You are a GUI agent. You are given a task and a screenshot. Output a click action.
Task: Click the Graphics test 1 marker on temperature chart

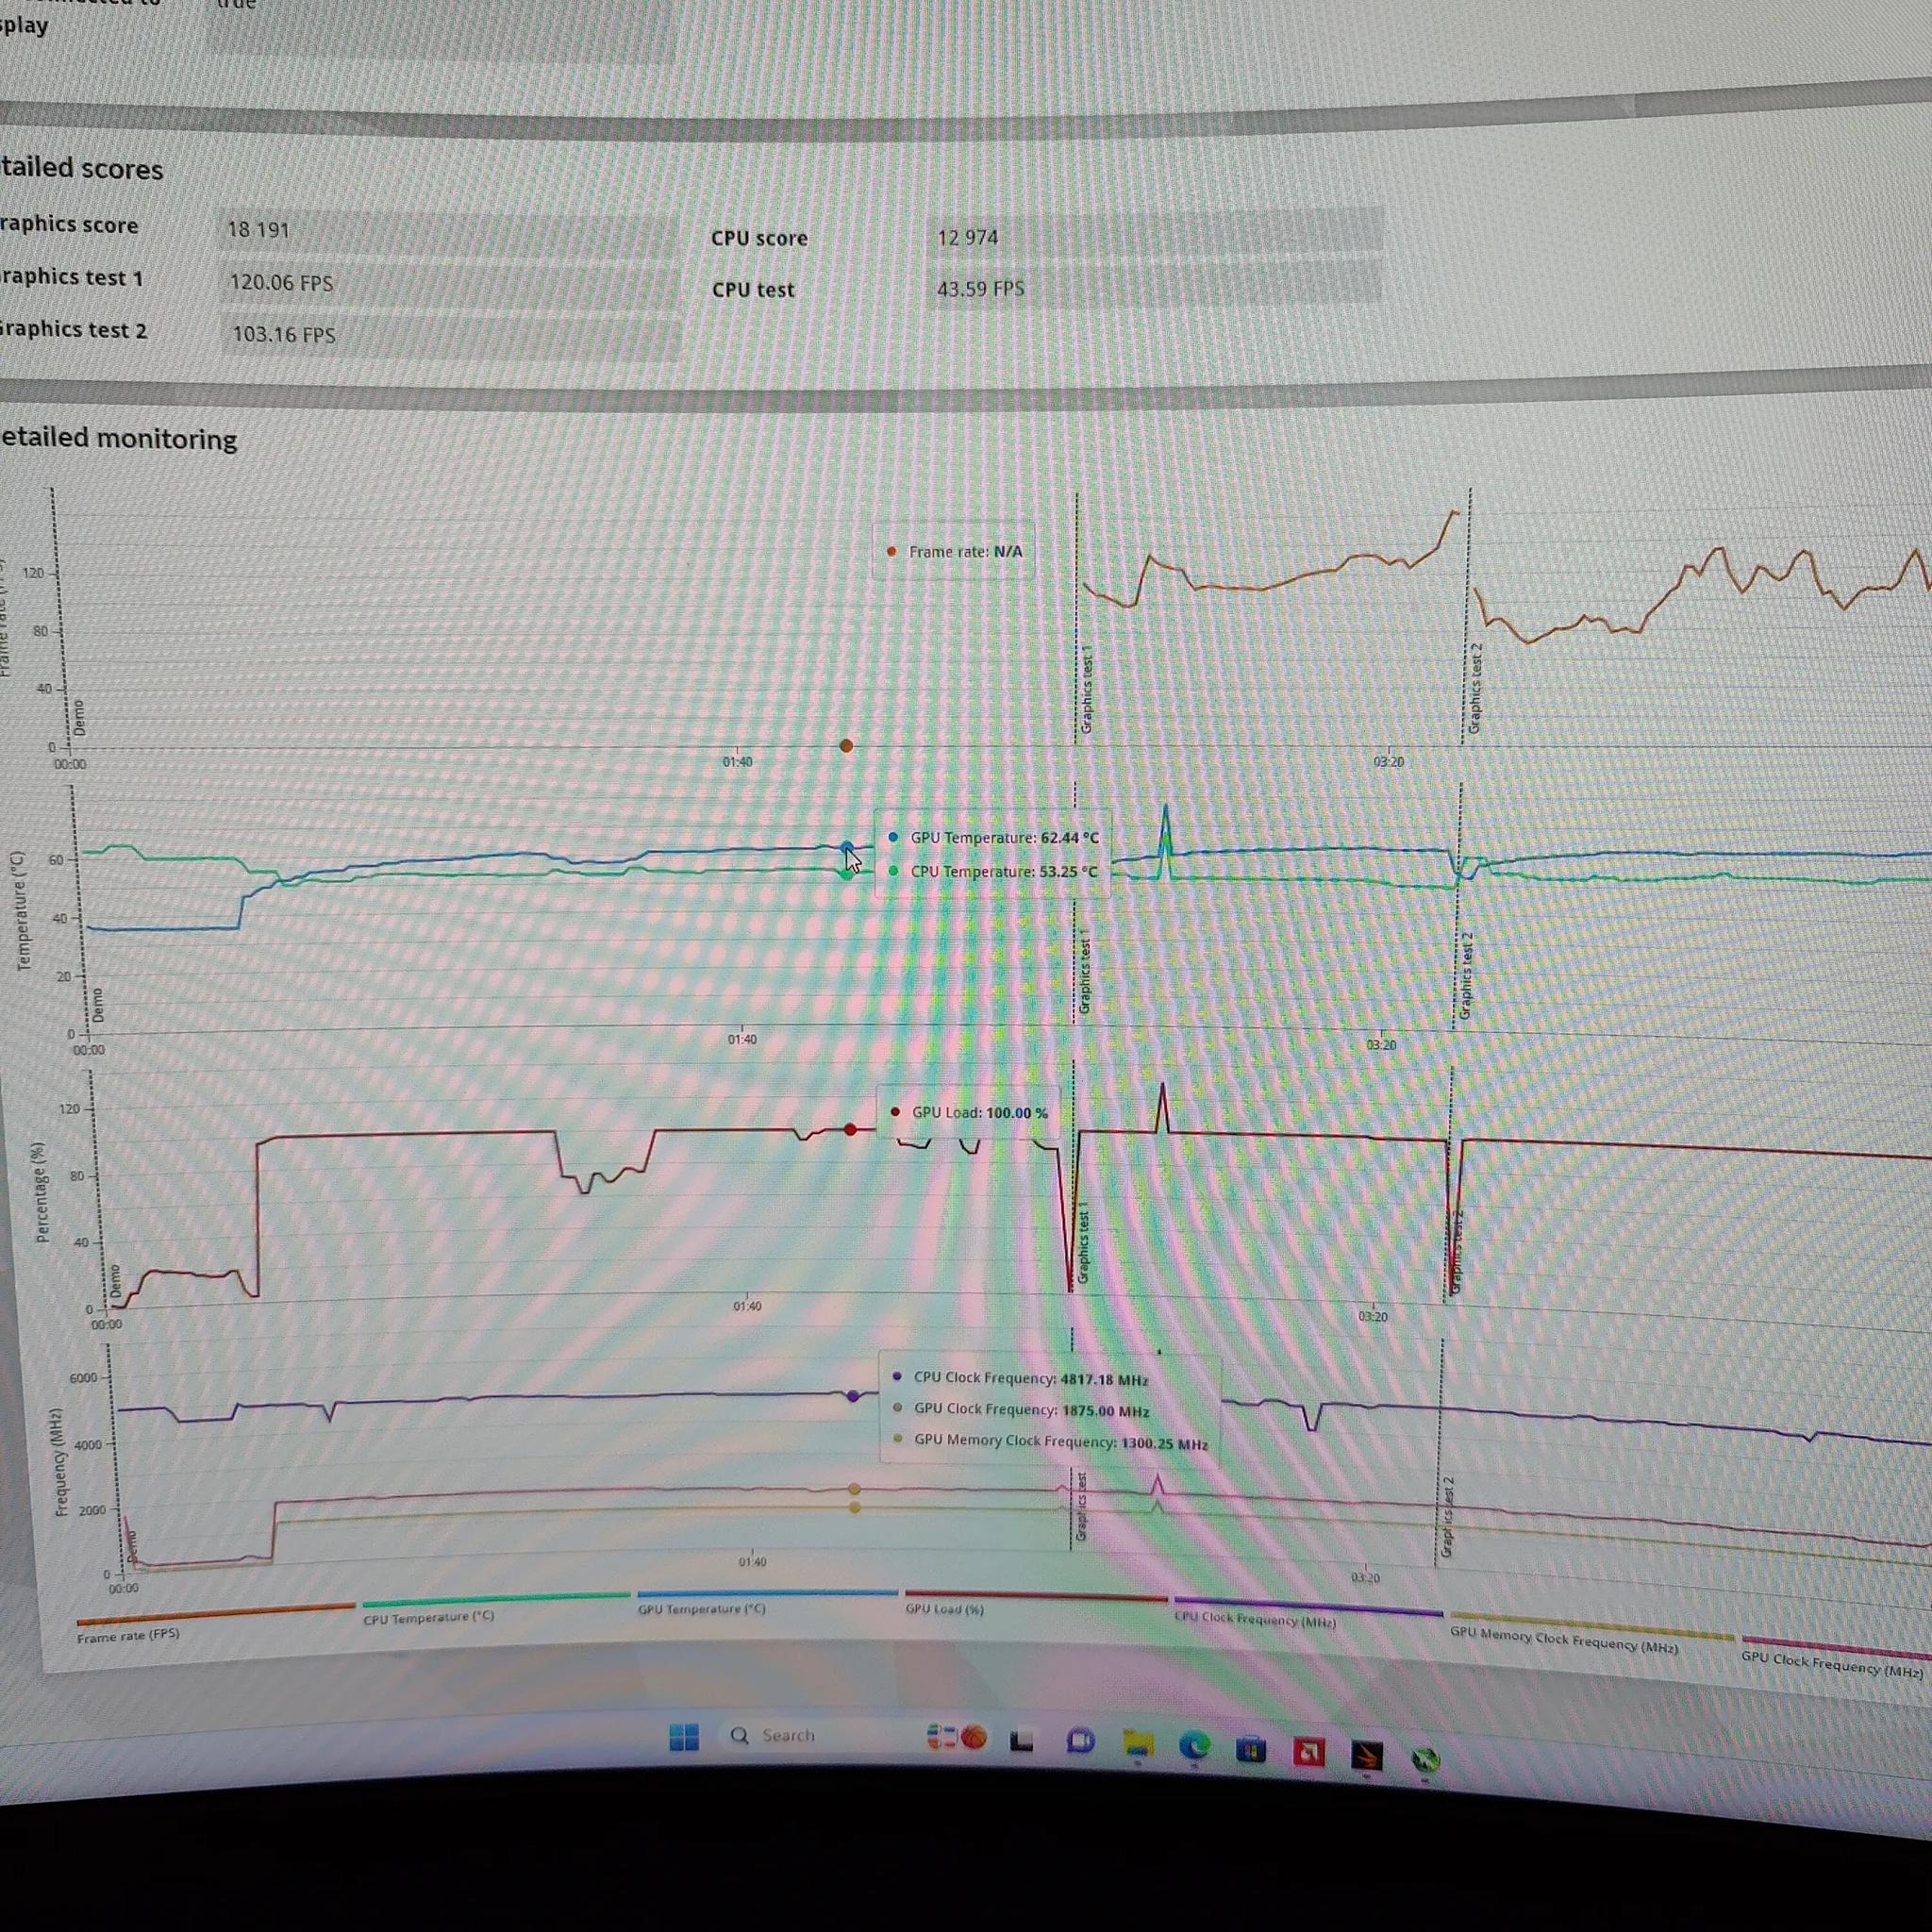pos(1084,973)
